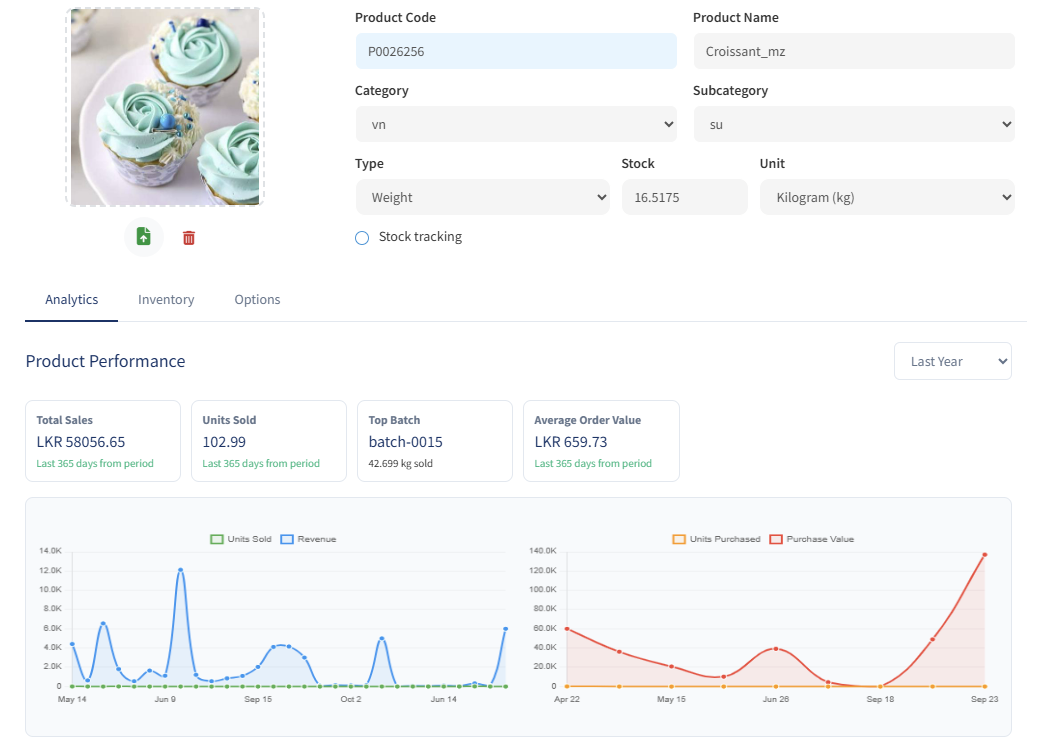Image resolution: width=1050 pixels, height=741 pixels.
Task: Enable the Stock tracking radio button
Action: (362, 238)
